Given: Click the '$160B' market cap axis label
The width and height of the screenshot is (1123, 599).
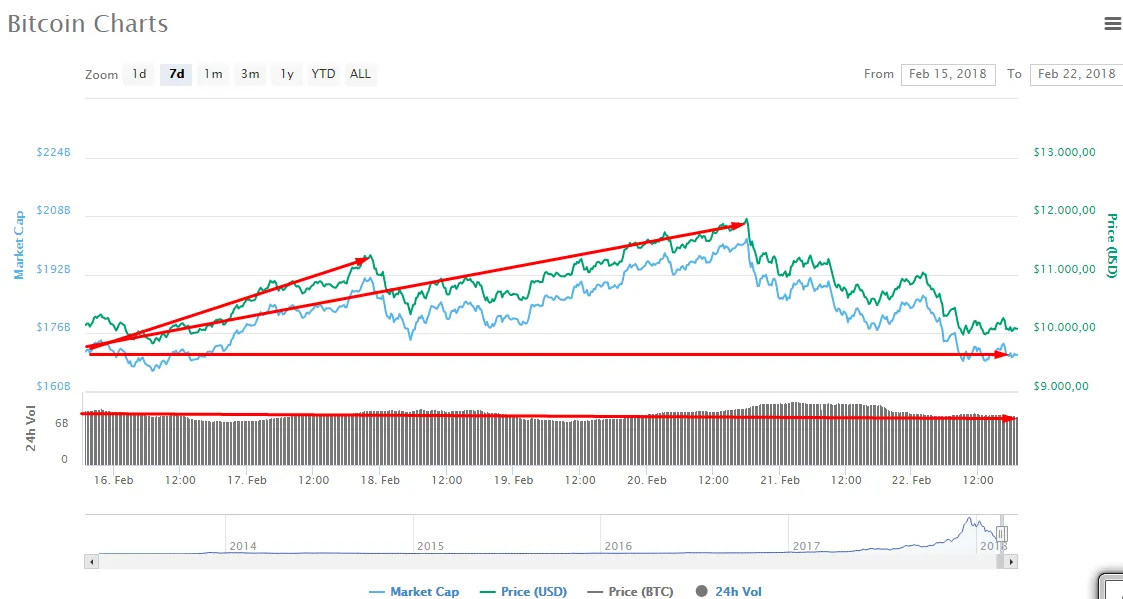Looking at the screenshot, I should 53,386.
